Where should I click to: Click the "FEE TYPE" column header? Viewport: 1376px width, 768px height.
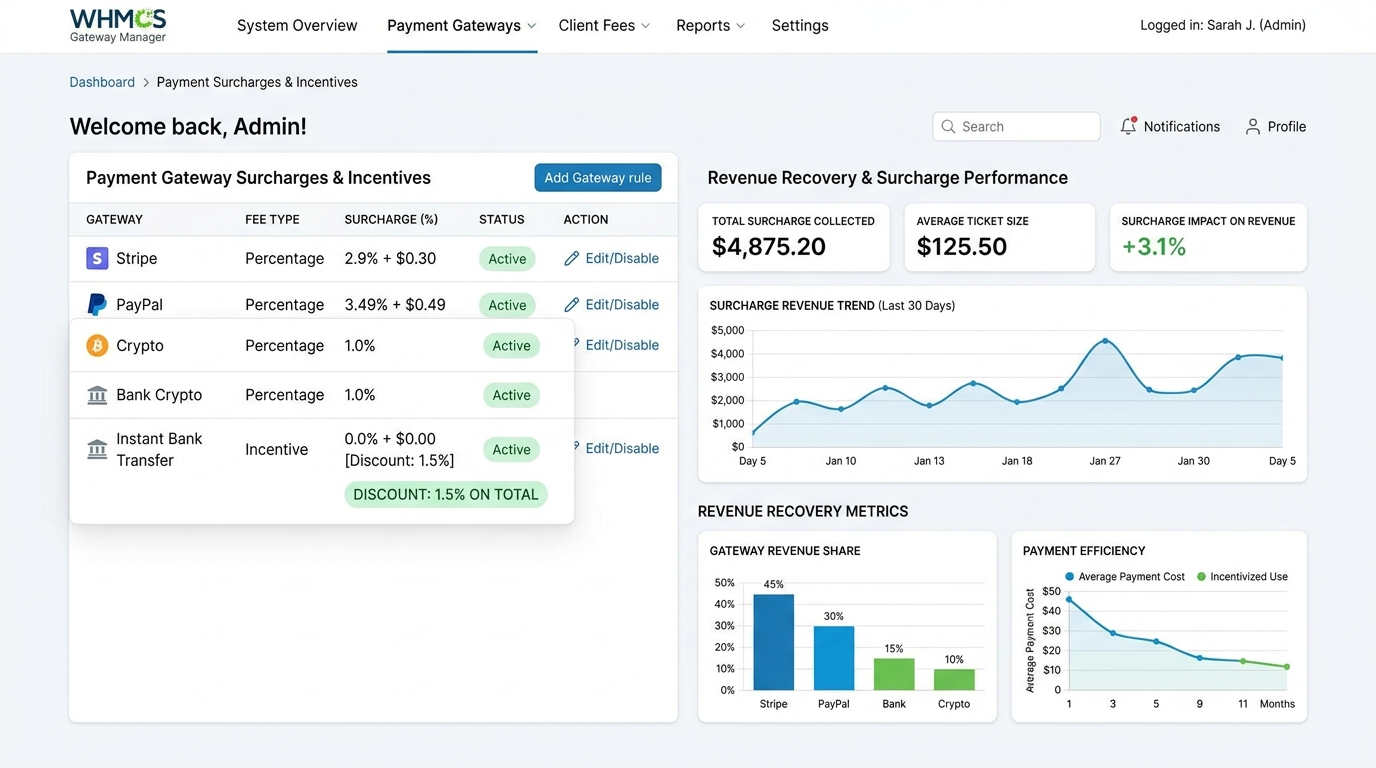point(272,220)
